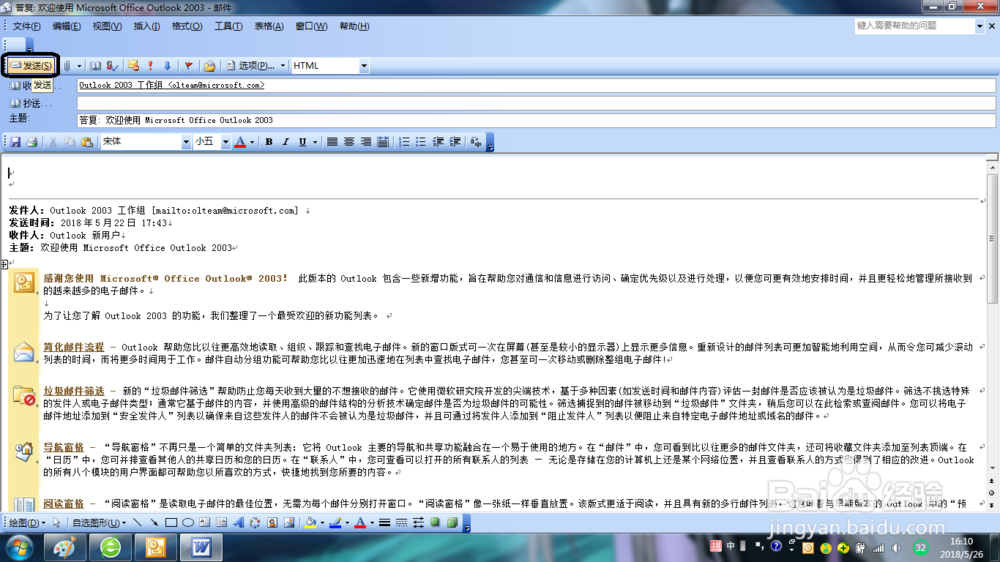This screenshot has height=562, width=1000.
Task: Apply the yellow fill color bucket
Action: pyautogui.click(x=310, y=523)
